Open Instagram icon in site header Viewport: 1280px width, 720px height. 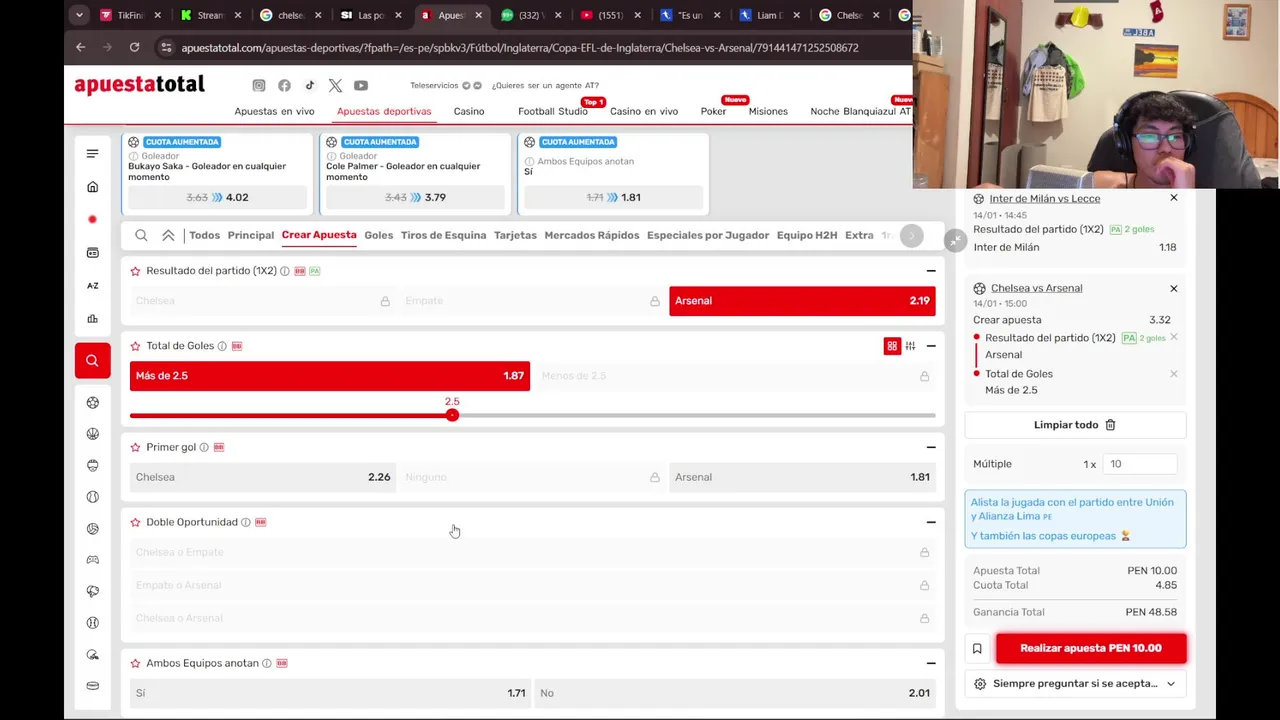tap(259, 86)
